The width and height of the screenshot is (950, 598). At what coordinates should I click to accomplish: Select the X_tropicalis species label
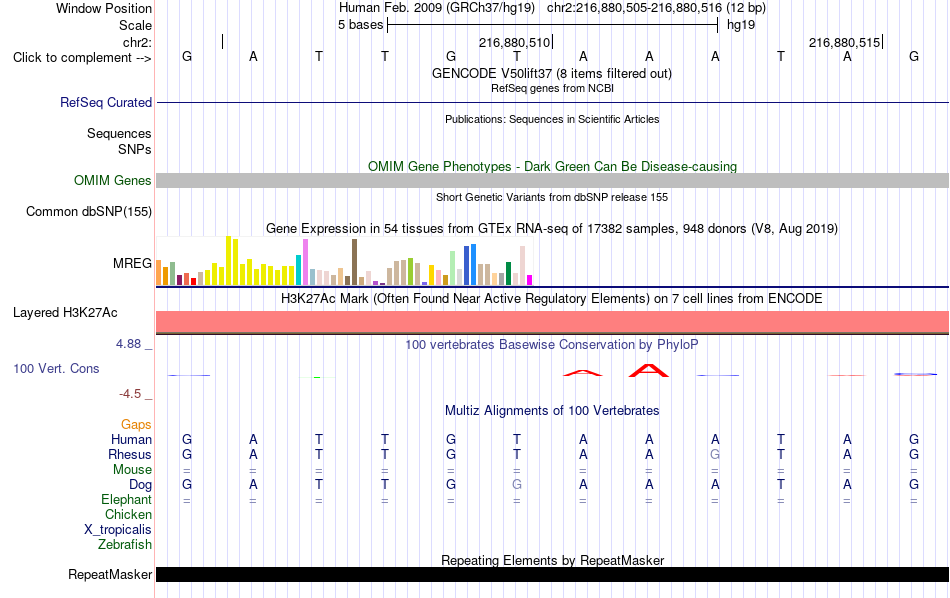coord(118,530)
